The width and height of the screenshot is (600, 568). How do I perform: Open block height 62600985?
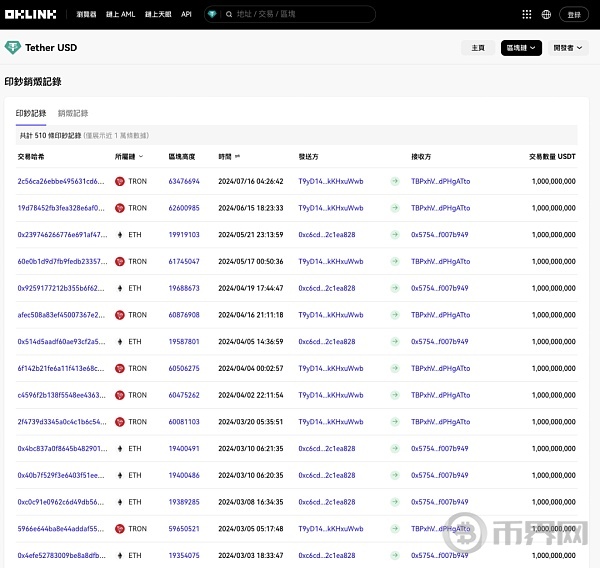(184, 208)
